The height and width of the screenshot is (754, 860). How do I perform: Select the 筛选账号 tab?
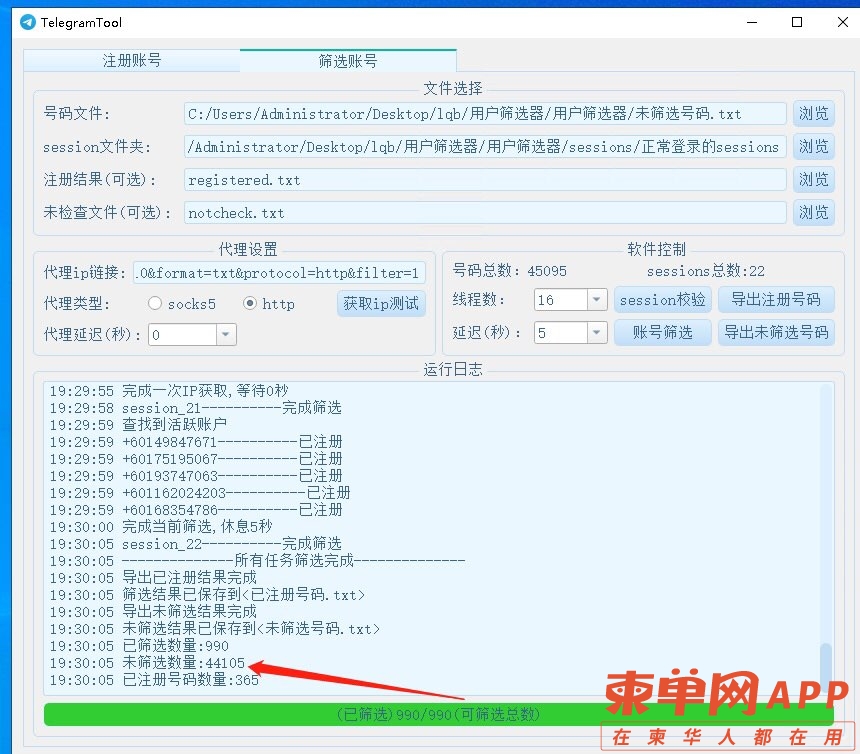point(348,60)
